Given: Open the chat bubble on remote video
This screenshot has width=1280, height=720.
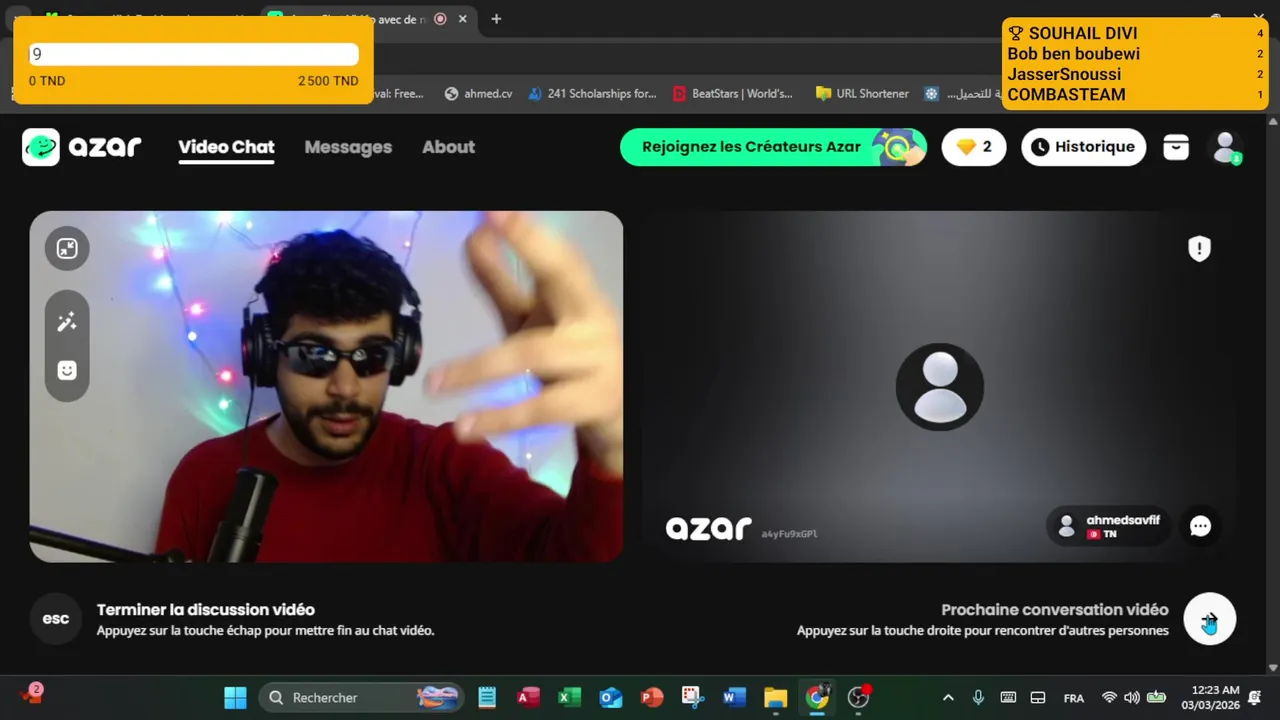Looking at the screenshot, I should [1200, 526].
